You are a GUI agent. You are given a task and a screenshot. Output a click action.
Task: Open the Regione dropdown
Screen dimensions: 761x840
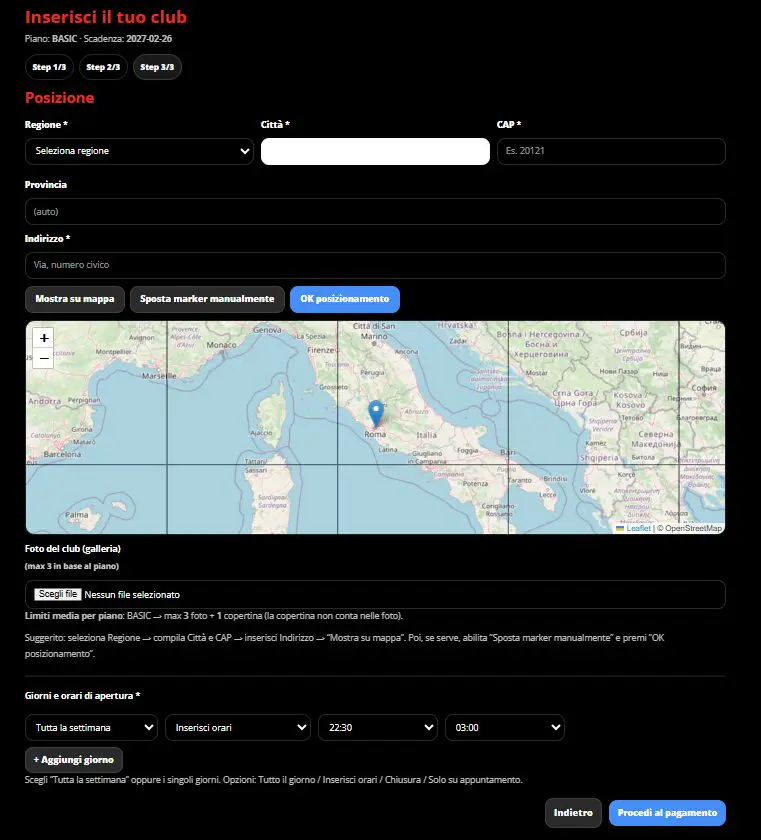click(139, 151)
